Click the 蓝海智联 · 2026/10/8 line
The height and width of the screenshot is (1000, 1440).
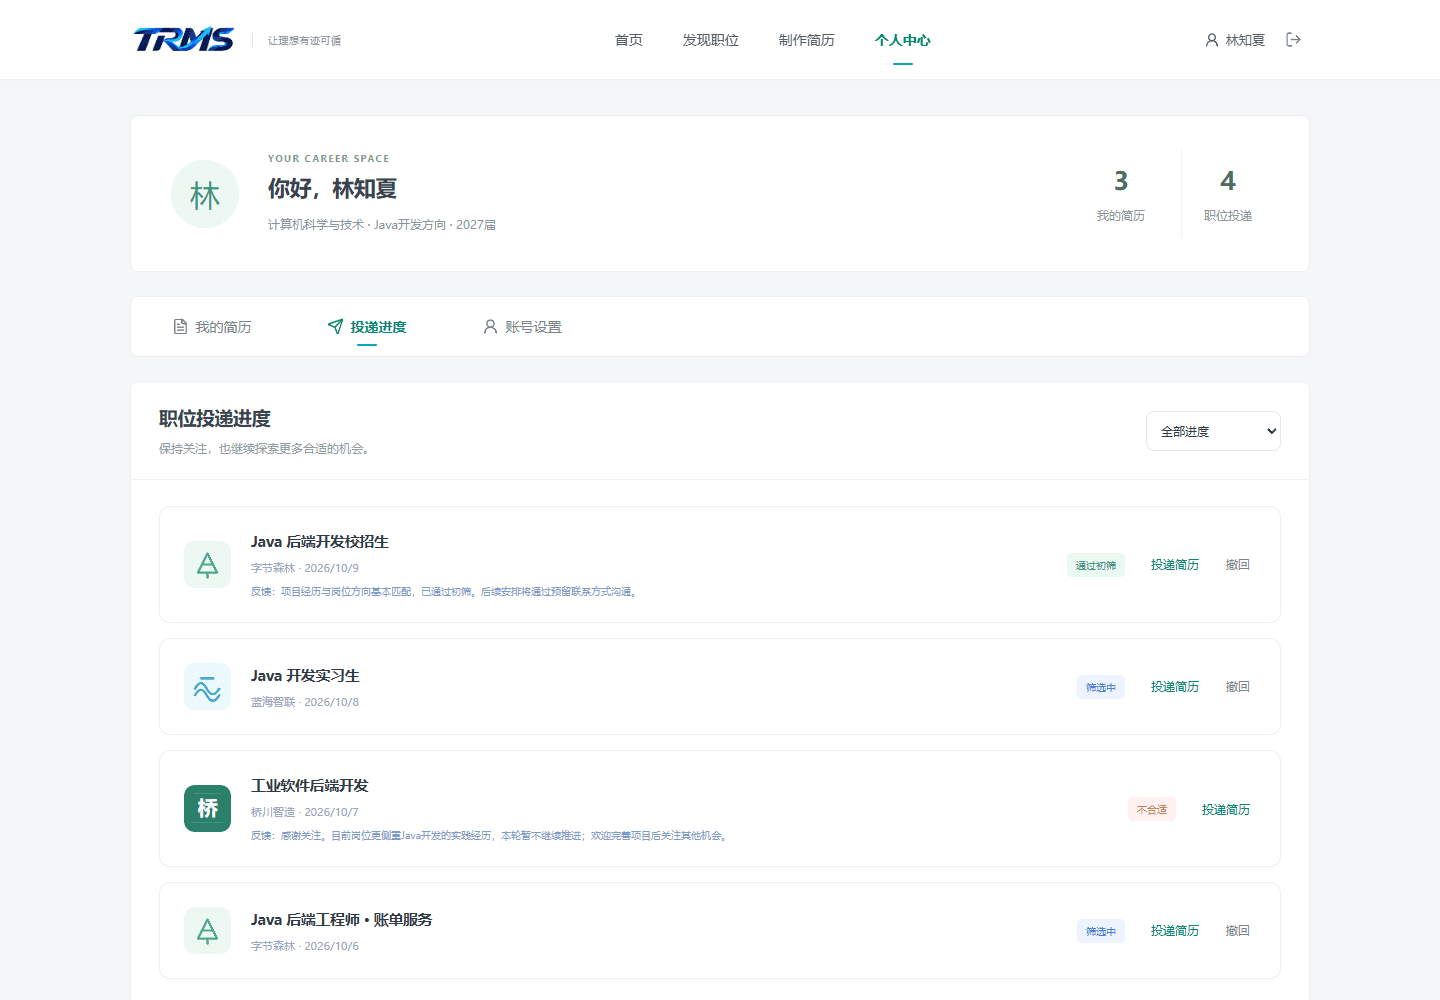click(x=305, y=702)
